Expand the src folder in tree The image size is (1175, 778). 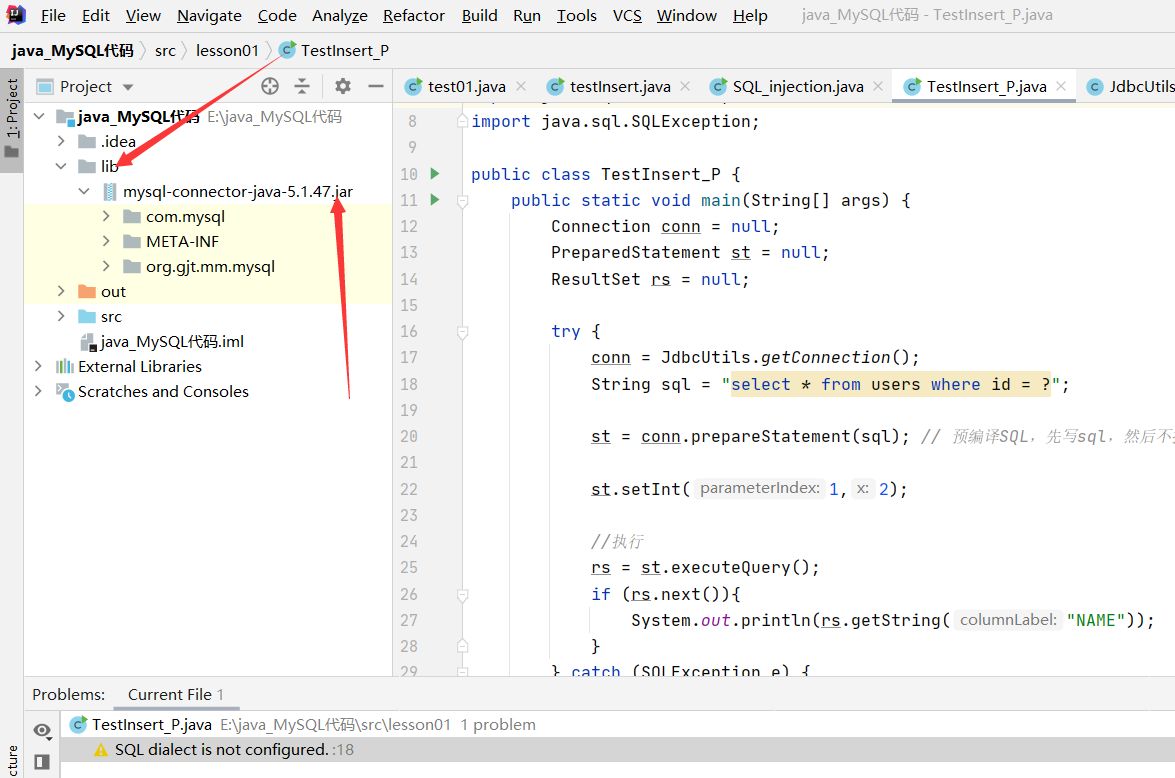(61, 316)
